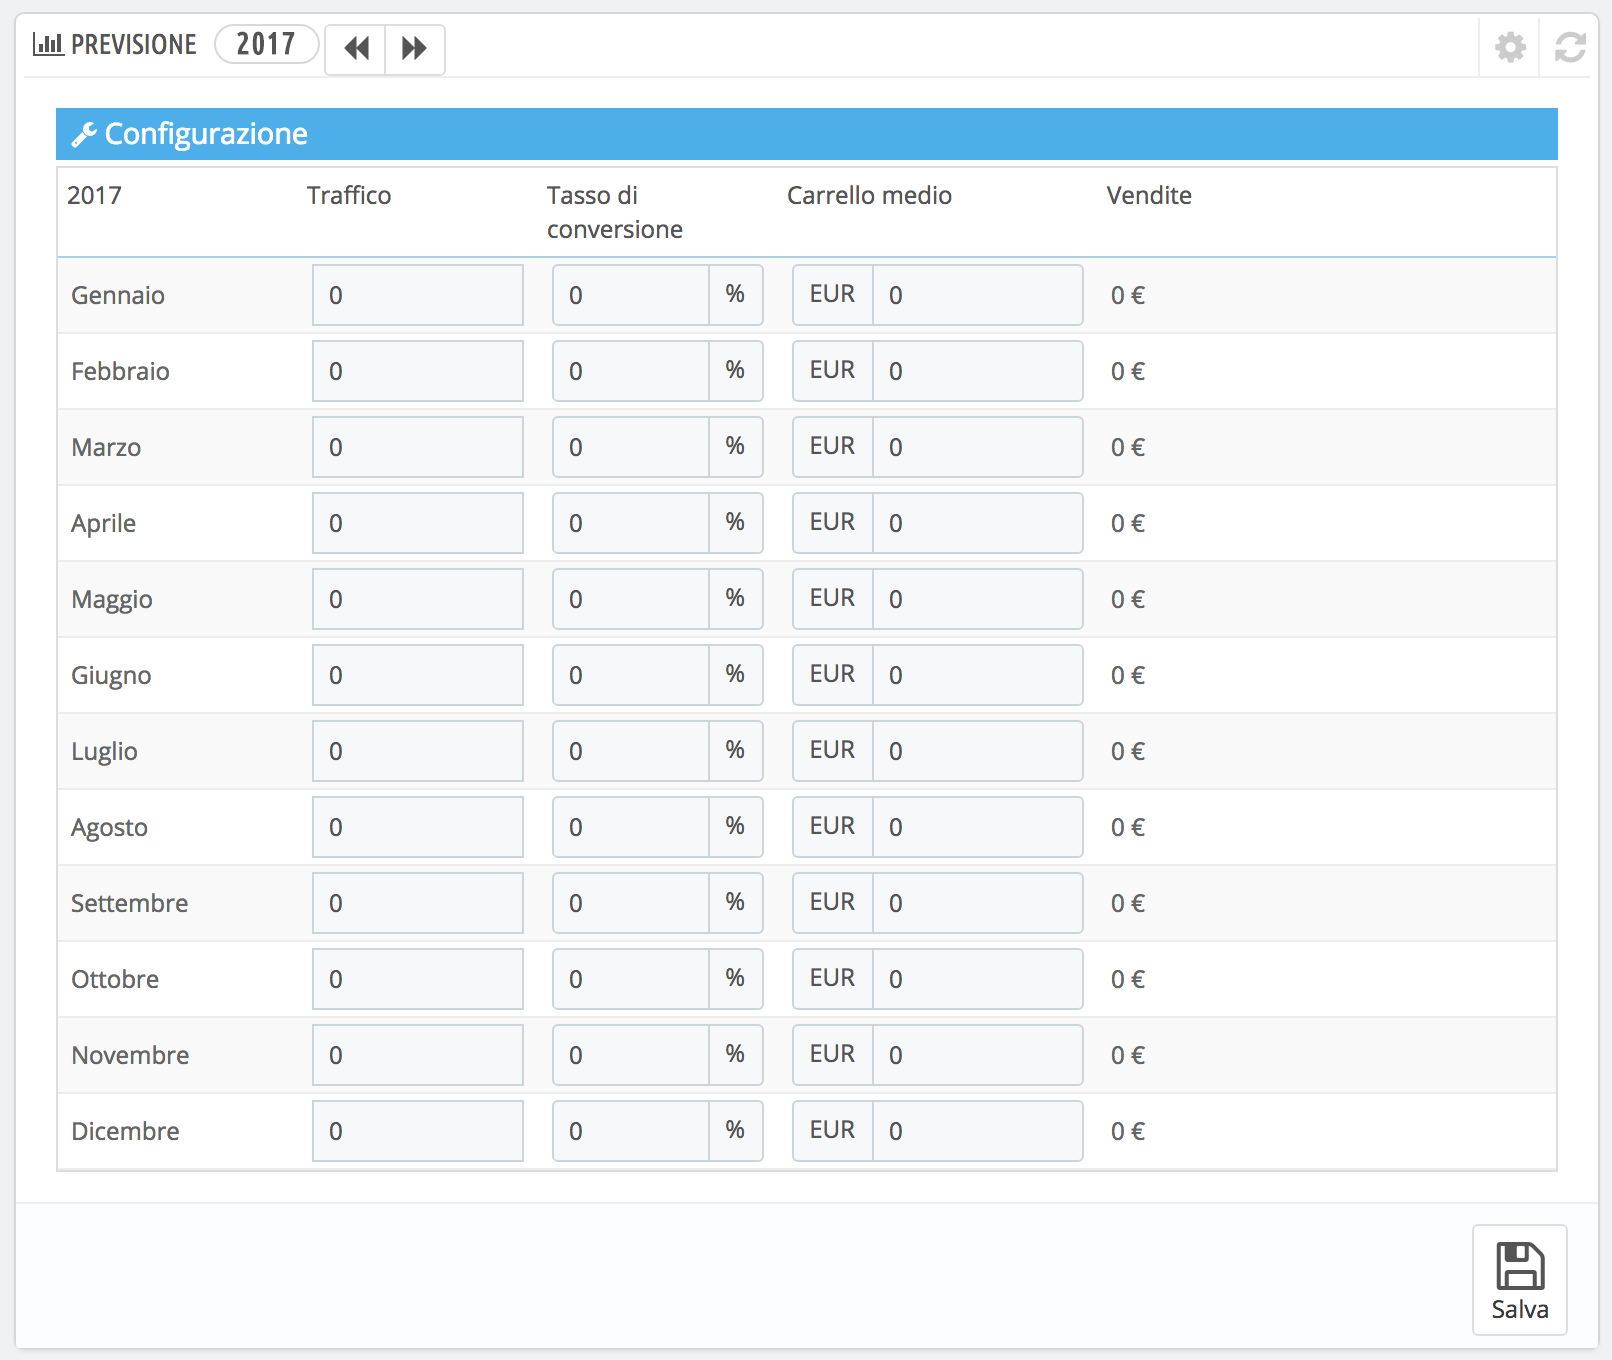Select Novembre conversion rate field

[631, 1055]
